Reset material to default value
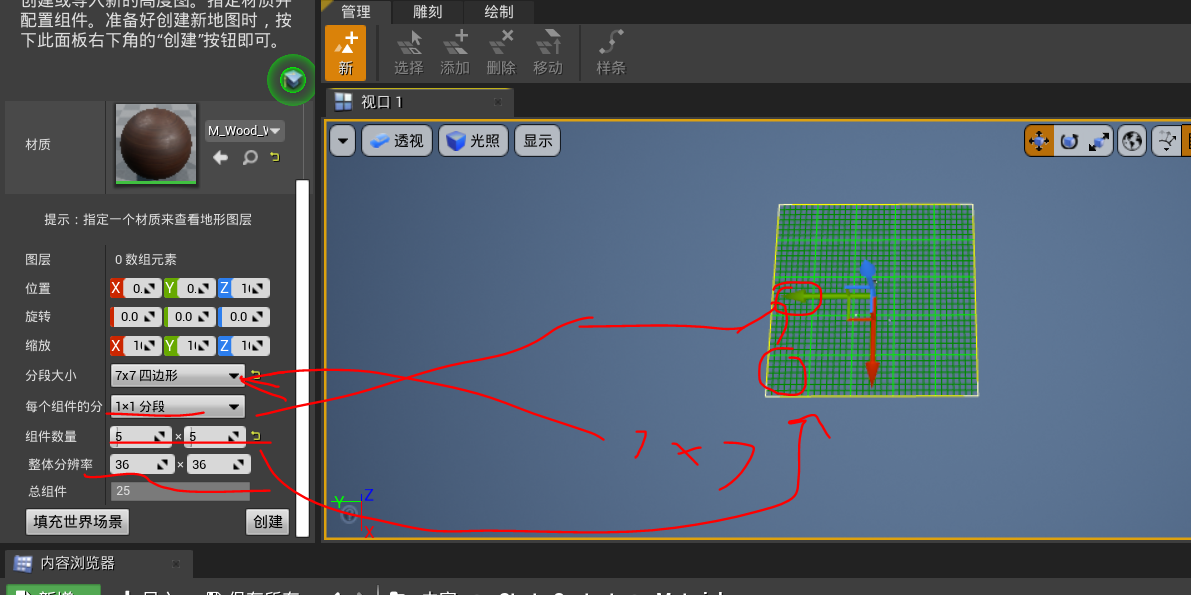This screenshot has width=1191, height=595. (x=275, y=157)
